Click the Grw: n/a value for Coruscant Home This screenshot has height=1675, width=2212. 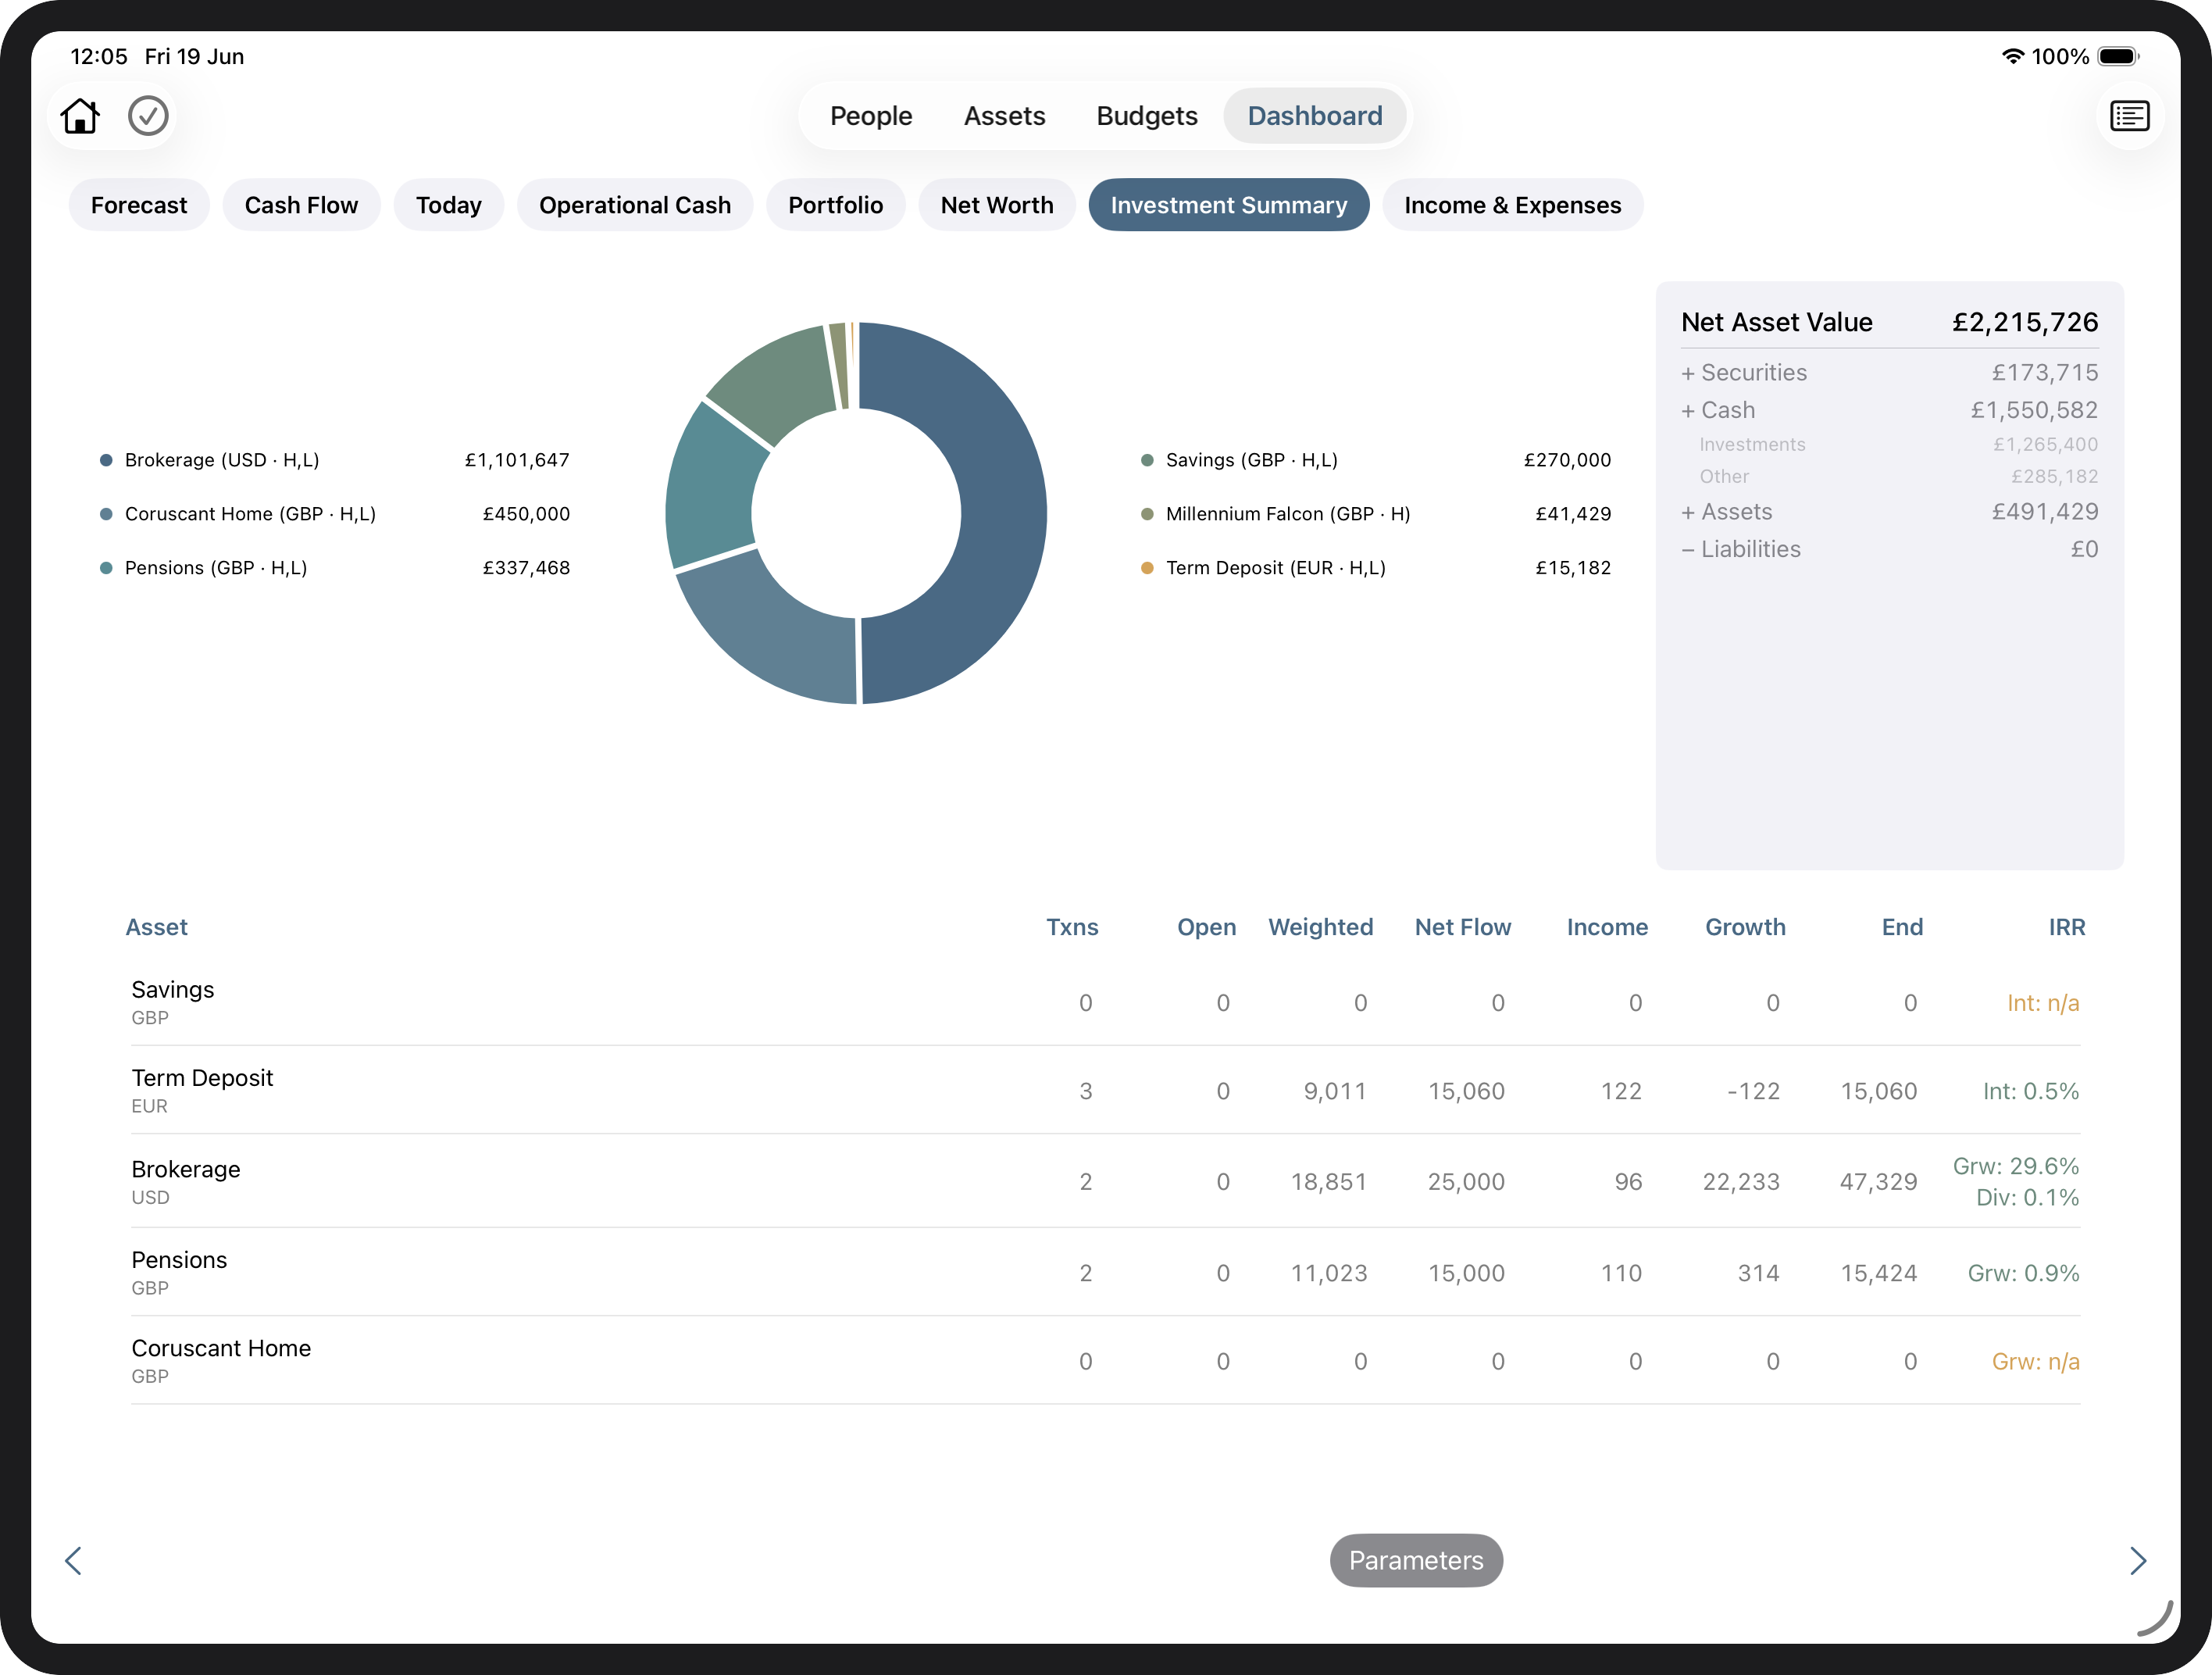pyautogui.click(x=2035, y=1361)
